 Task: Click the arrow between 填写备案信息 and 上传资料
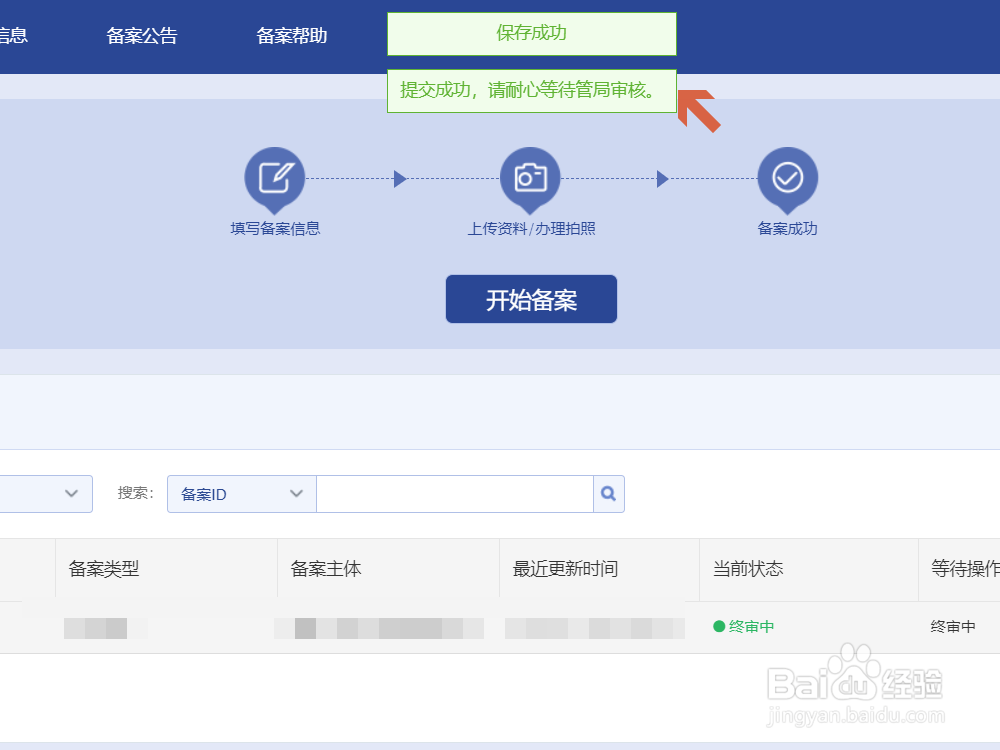[x=400, y=178]
